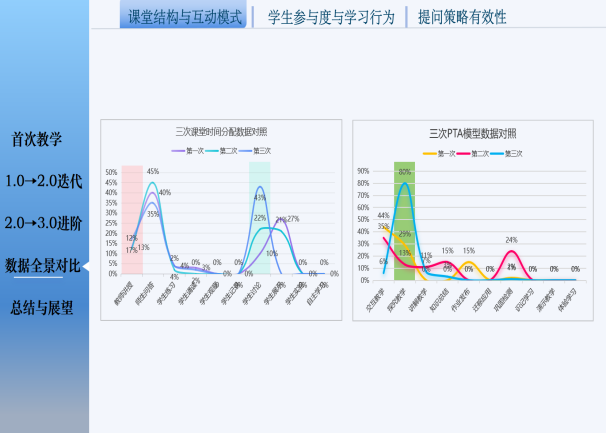606x433 pixels.
Task: Click the 演示教学 axis label in PTA chart
Action: point(546,300)
